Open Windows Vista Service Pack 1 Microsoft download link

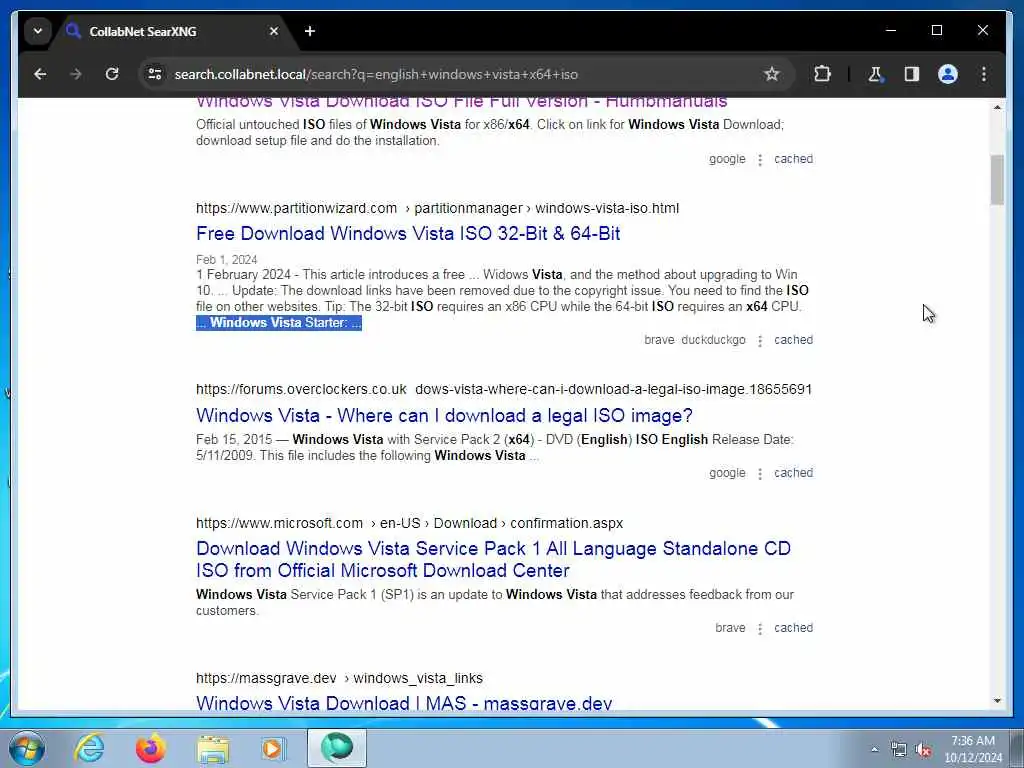click(493, 559)
